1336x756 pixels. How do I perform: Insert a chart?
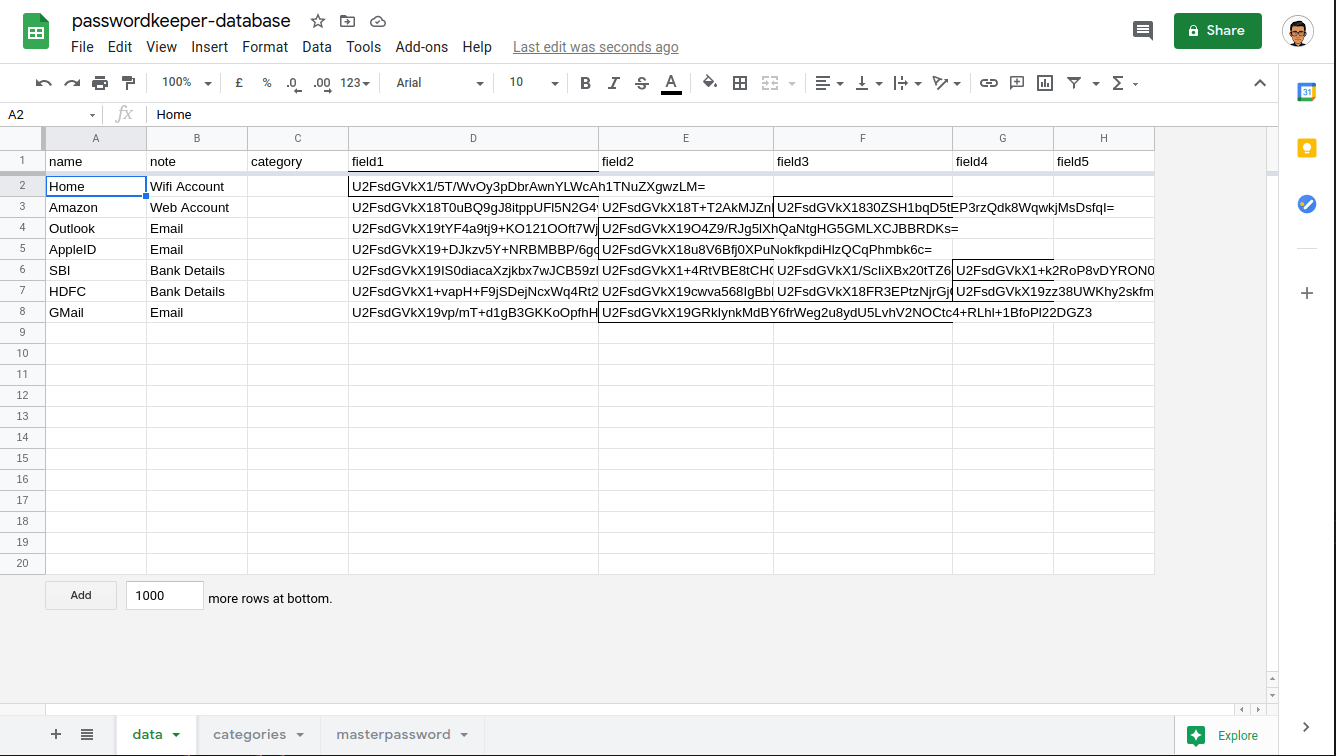click(x=1045, y=83)
